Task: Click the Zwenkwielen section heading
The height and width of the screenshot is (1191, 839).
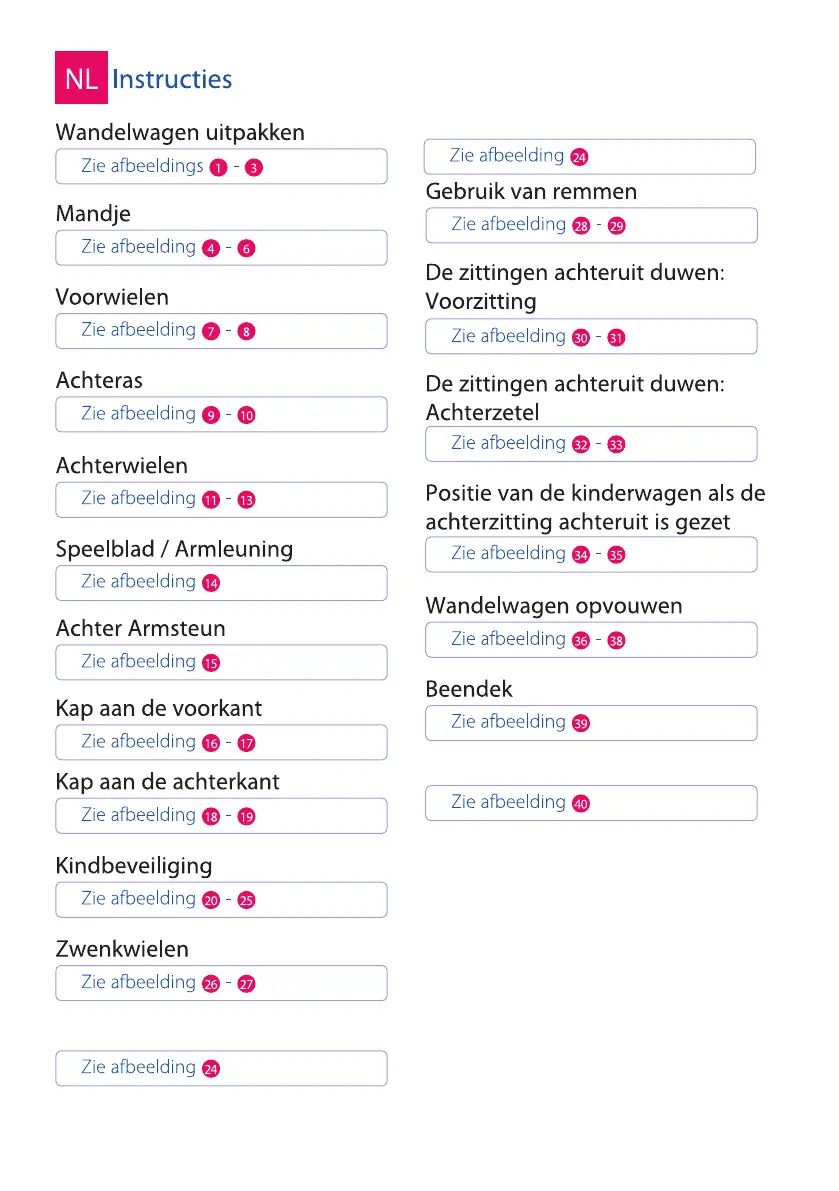Action: tap(122, 949)
